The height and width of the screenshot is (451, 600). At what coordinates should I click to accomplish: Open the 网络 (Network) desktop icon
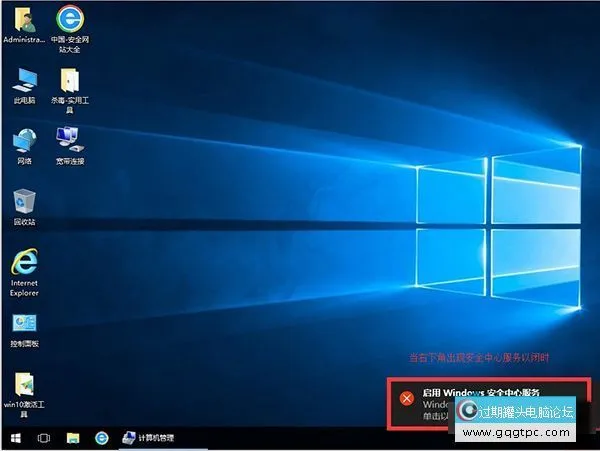coord(24,140)
